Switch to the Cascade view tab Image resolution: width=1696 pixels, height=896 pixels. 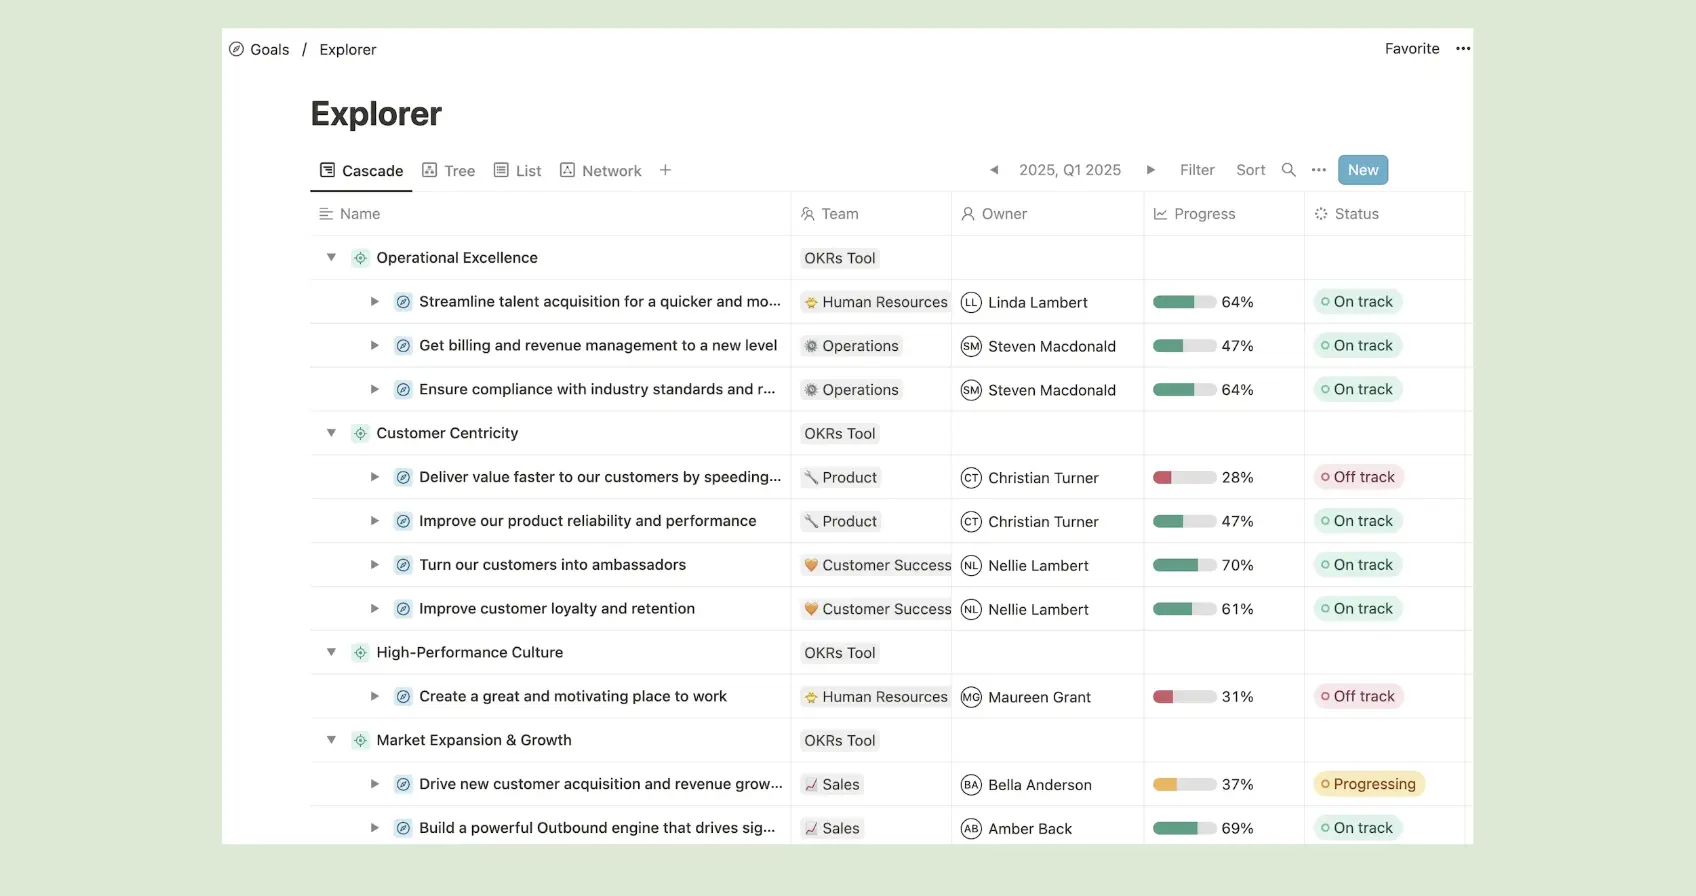tap(361, 170)
